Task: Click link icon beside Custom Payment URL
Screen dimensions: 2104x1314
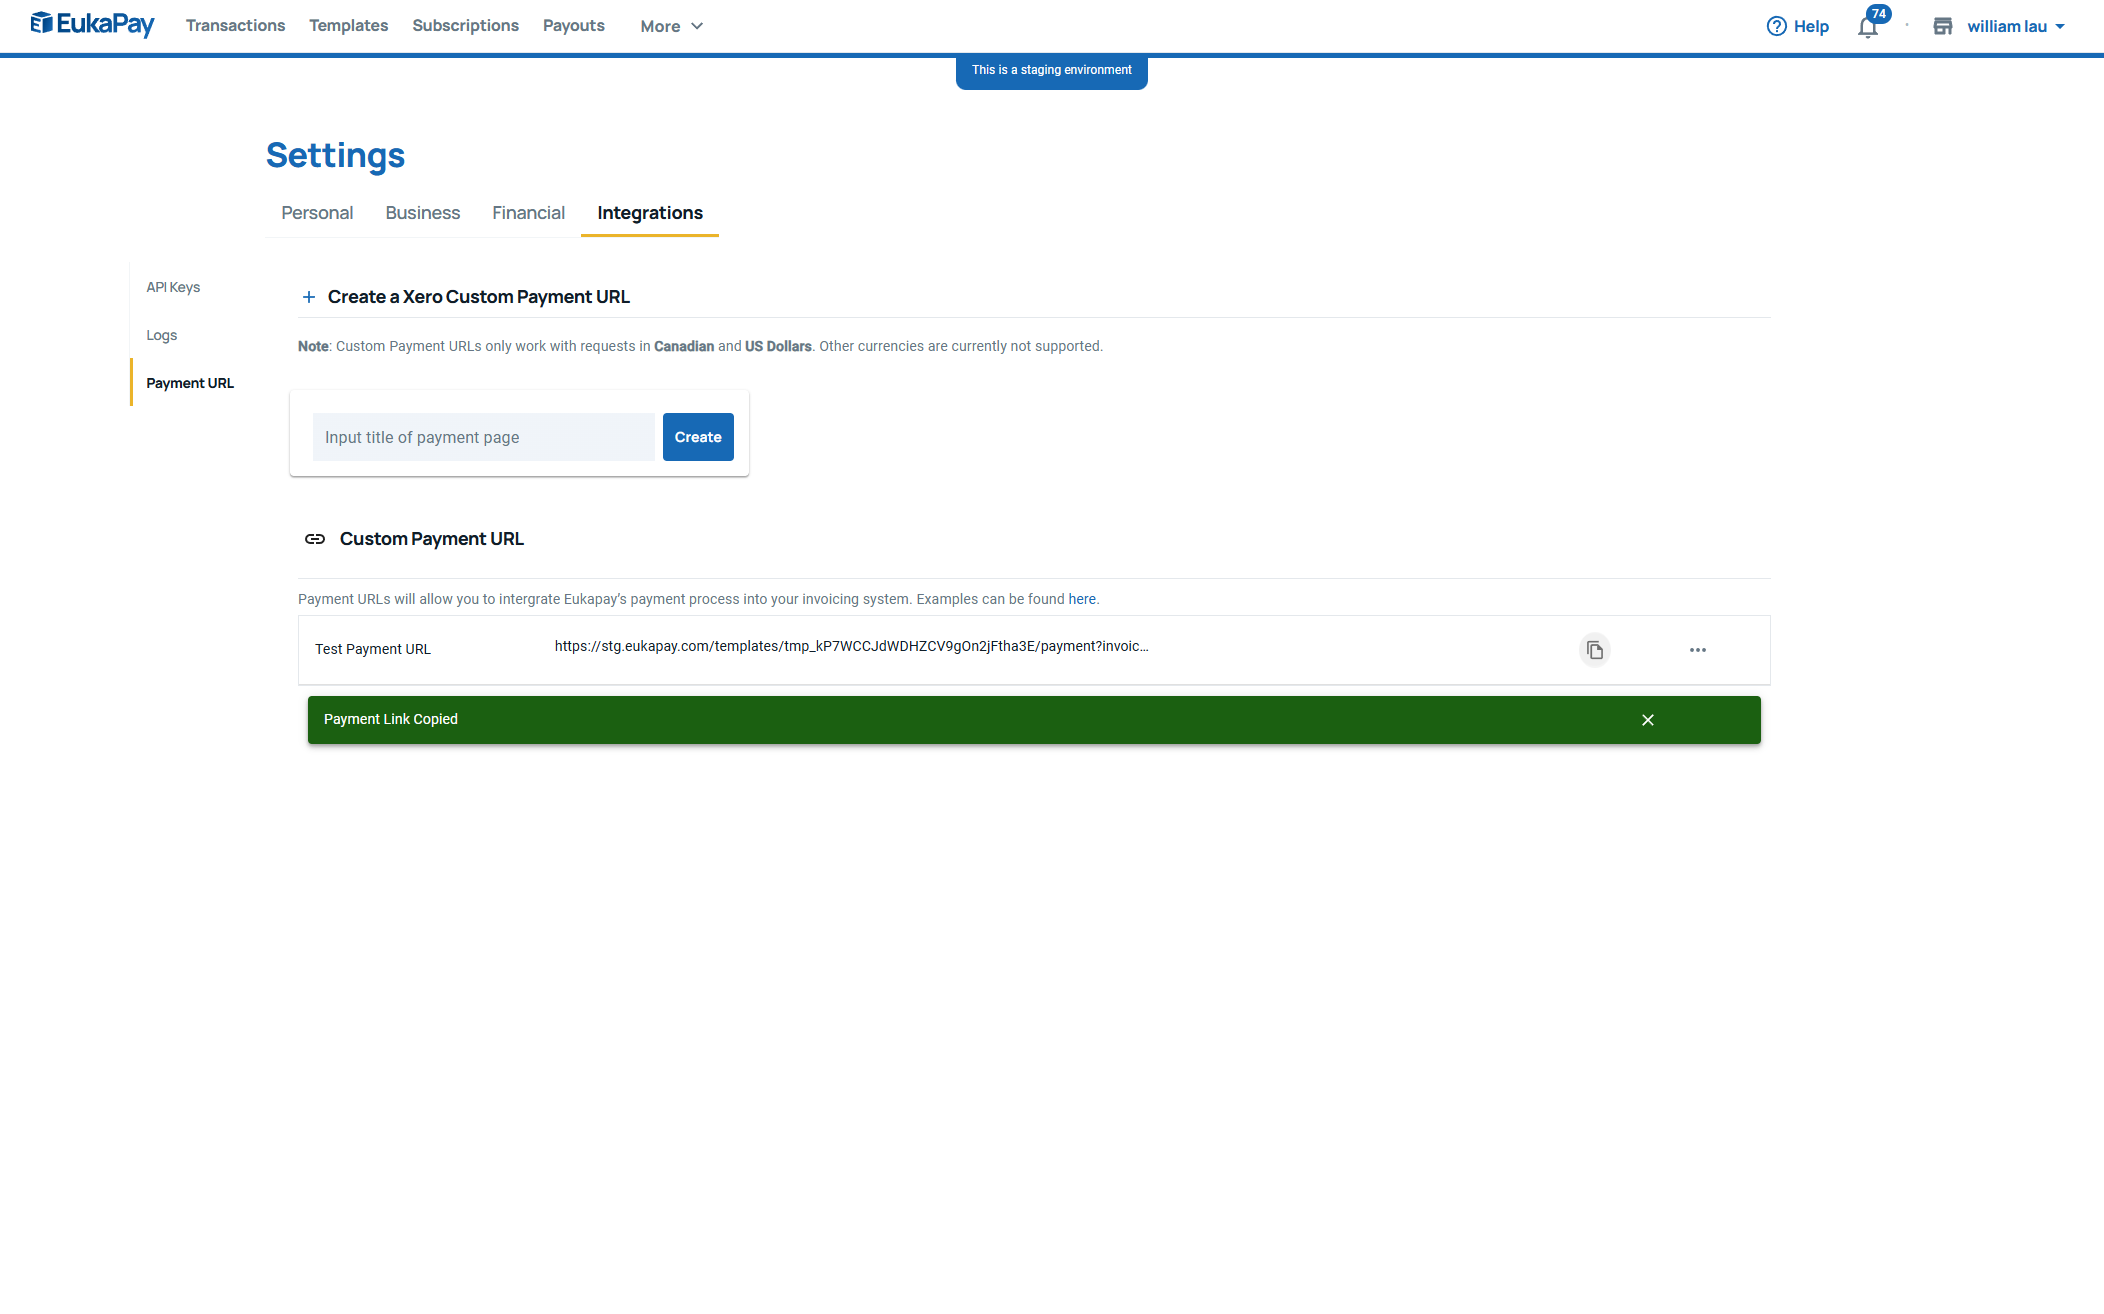Action: tap(315, 539)
